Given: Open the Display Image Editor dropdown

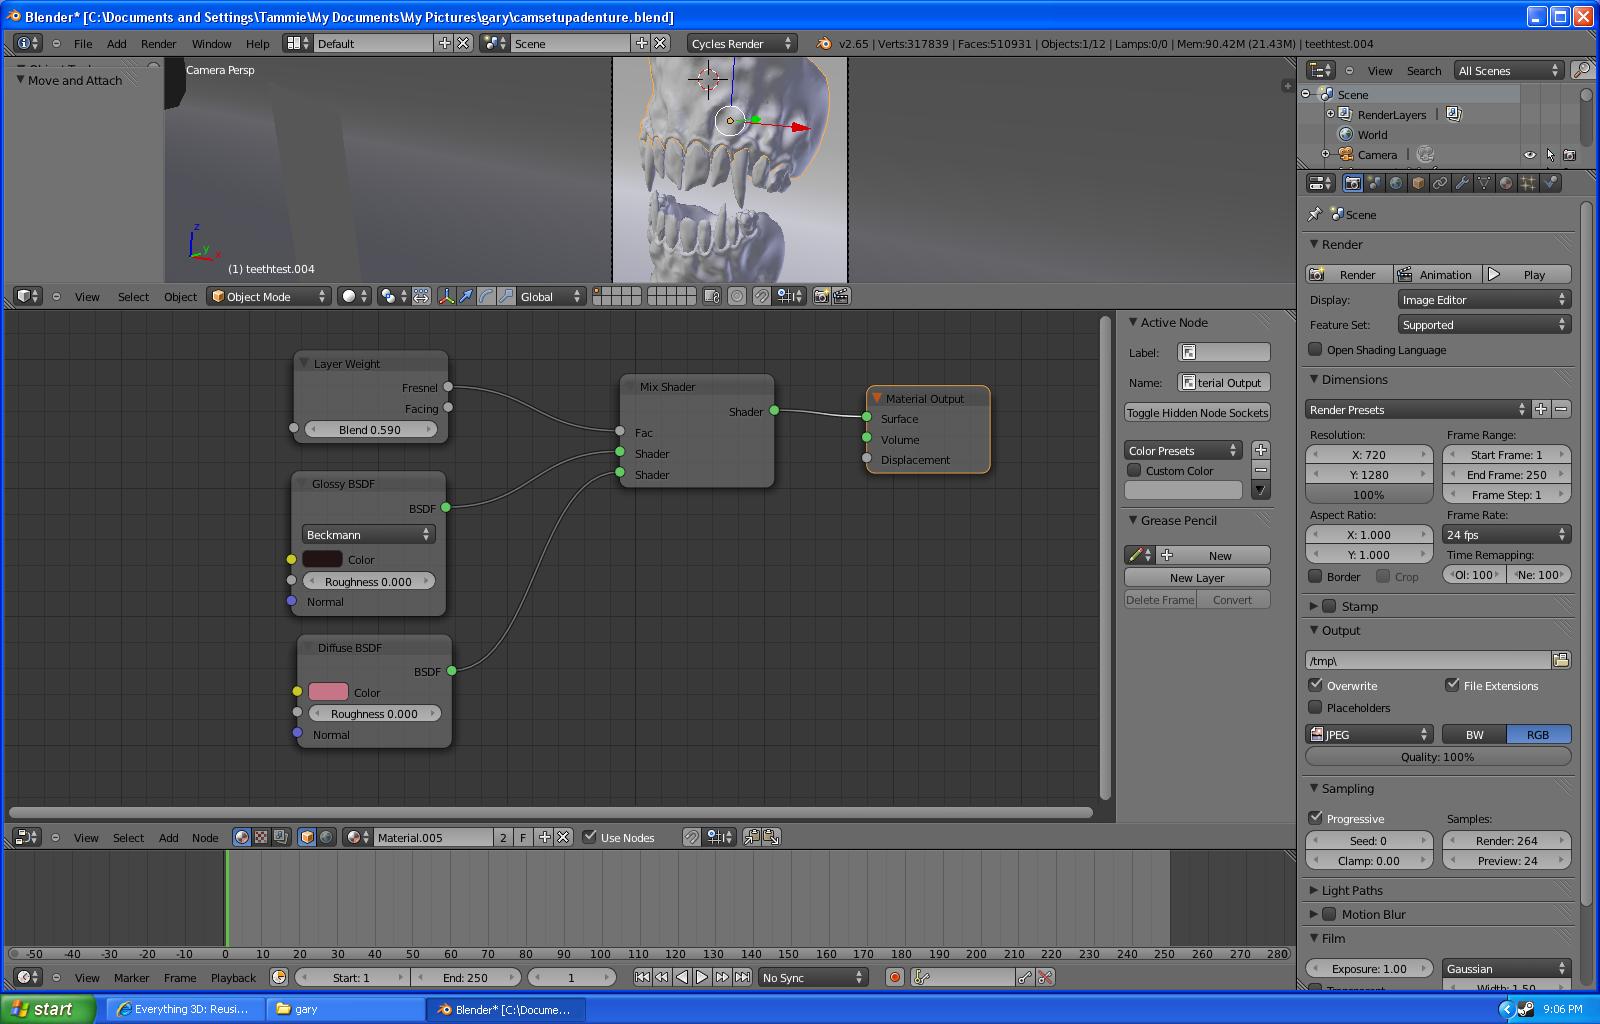Looking at the screenshot, I should (1484, 300).
